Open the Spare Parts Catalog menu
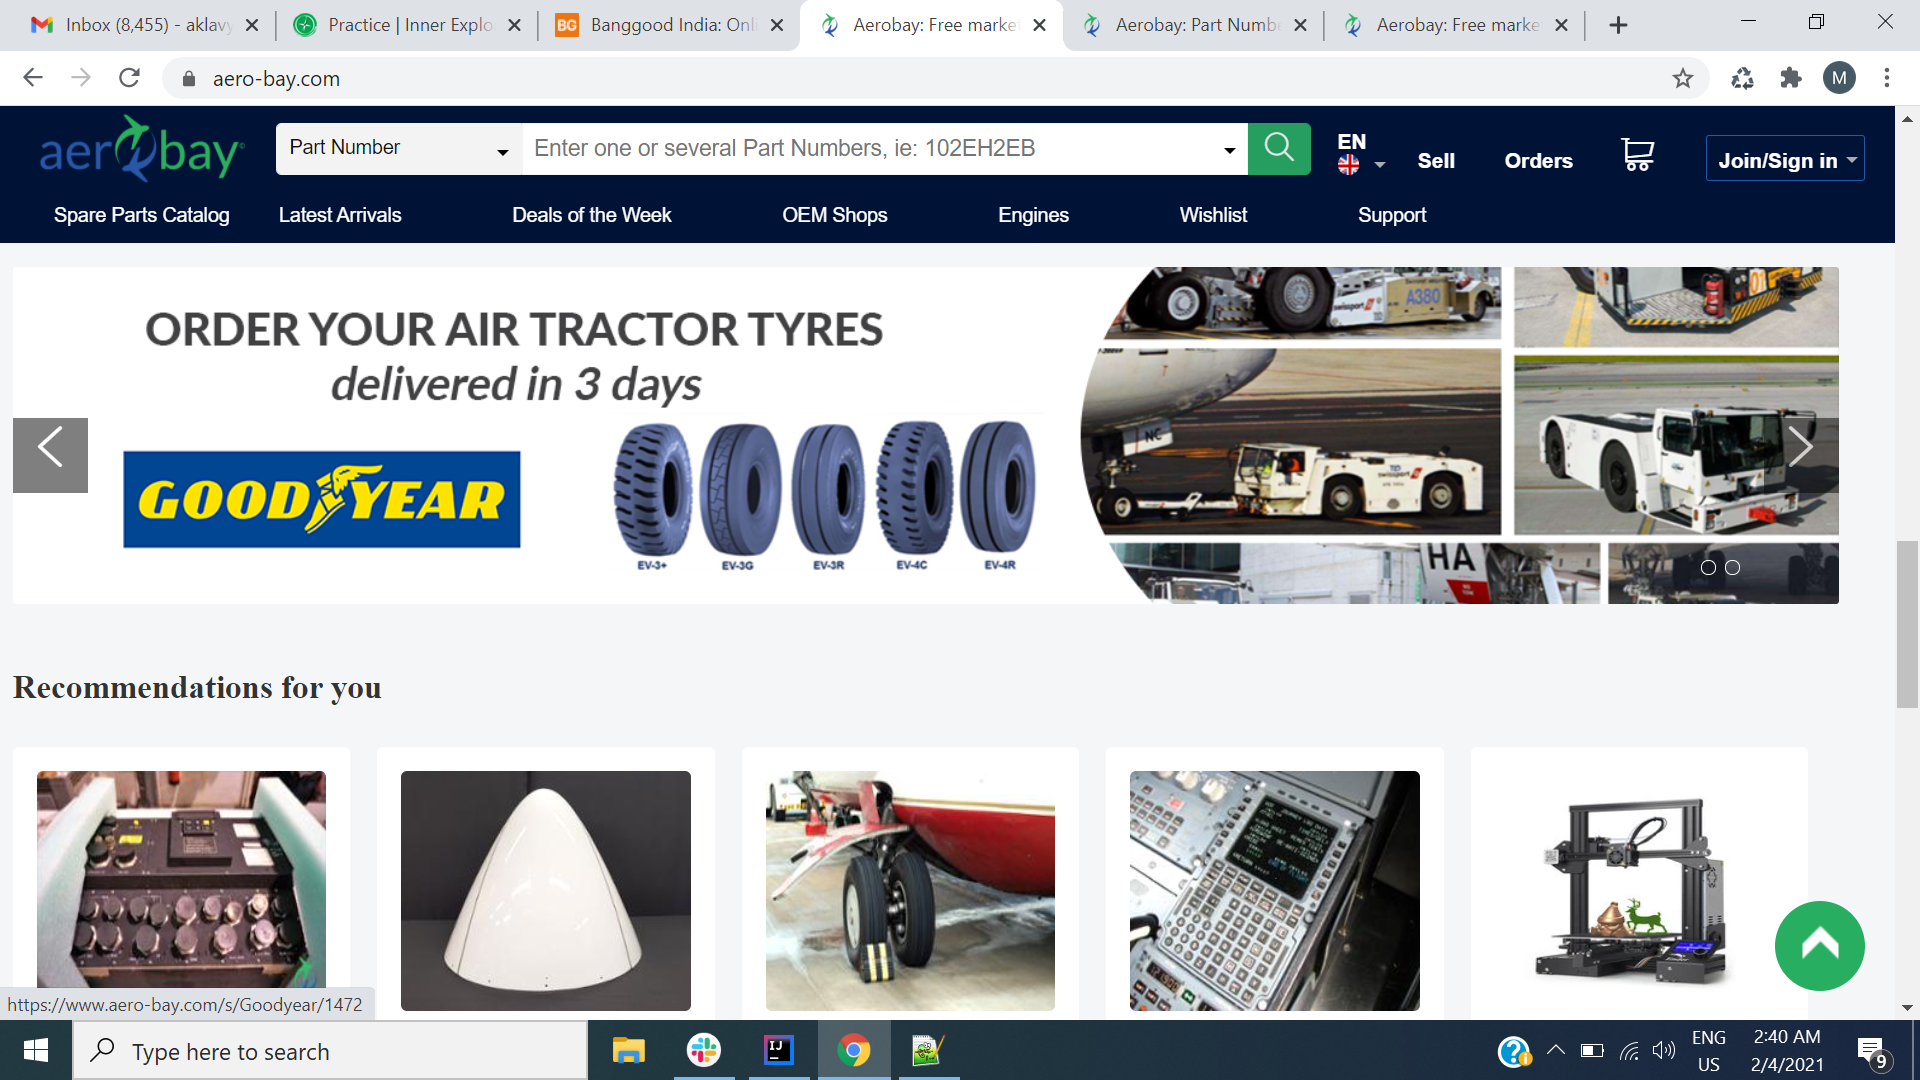Image resolution: width=1920 pixels, height=1080 pixels. coord(141,215)
